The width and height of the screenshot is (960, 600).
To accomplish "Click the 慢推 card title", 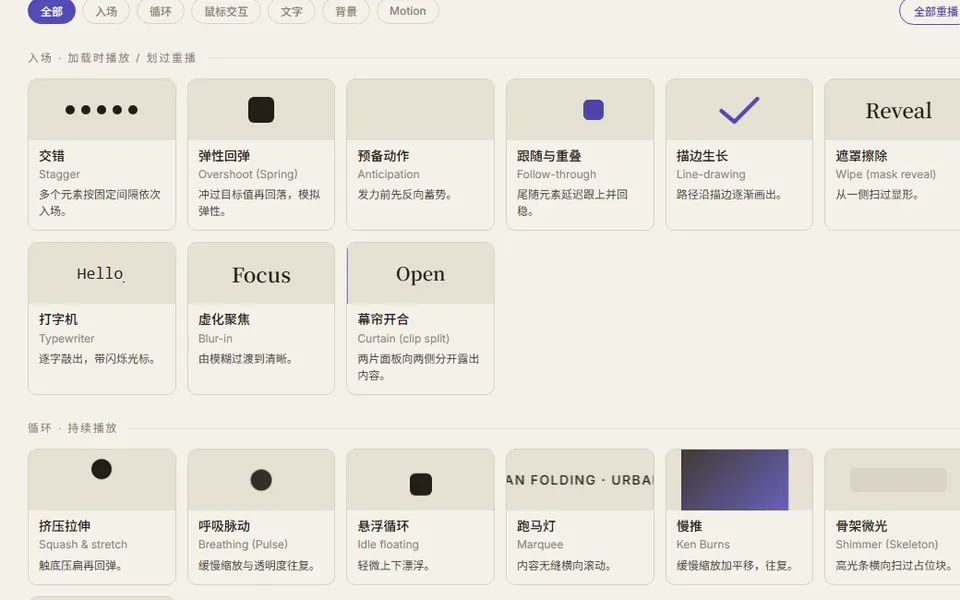I will (689, 526).
